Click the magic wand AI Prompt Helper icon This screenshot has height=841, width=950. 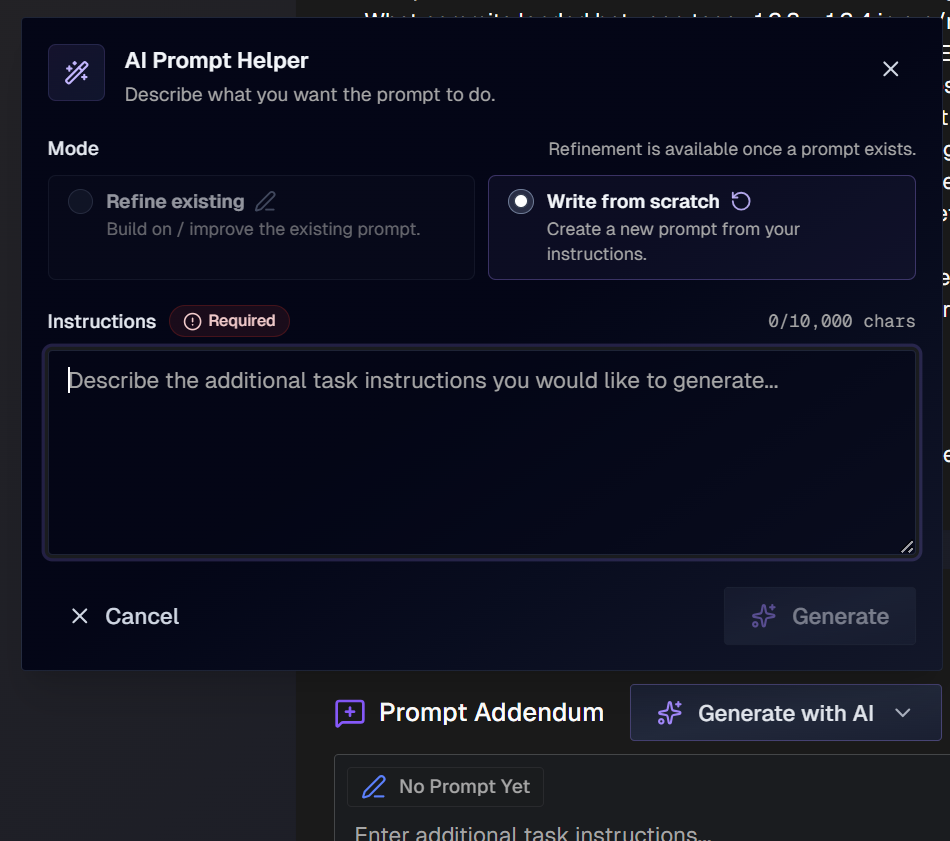(x=76, y=72)
